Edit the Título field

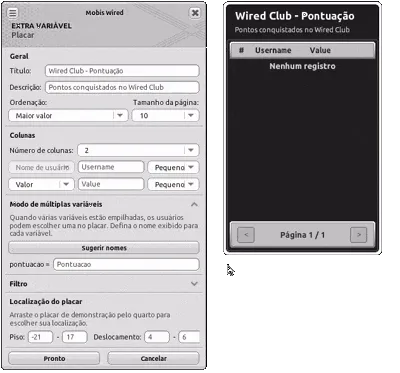[122, 71]
